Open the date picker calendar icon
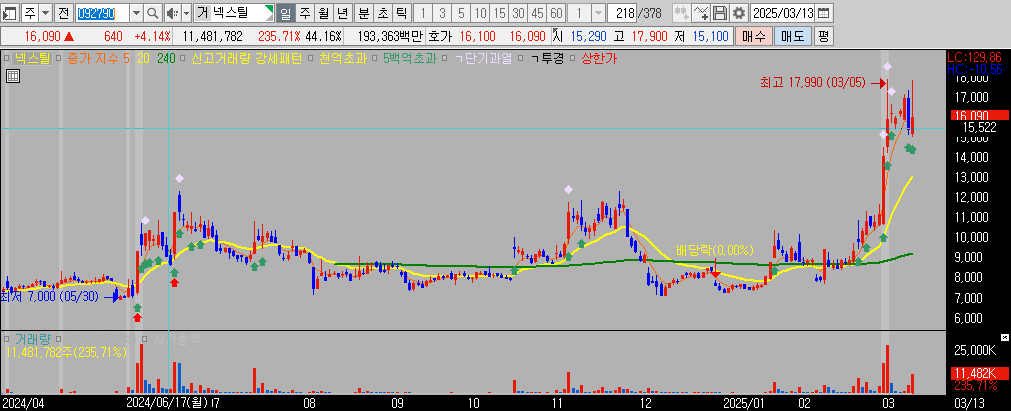The image size is (1011, 411). click(x=824, y=12)
